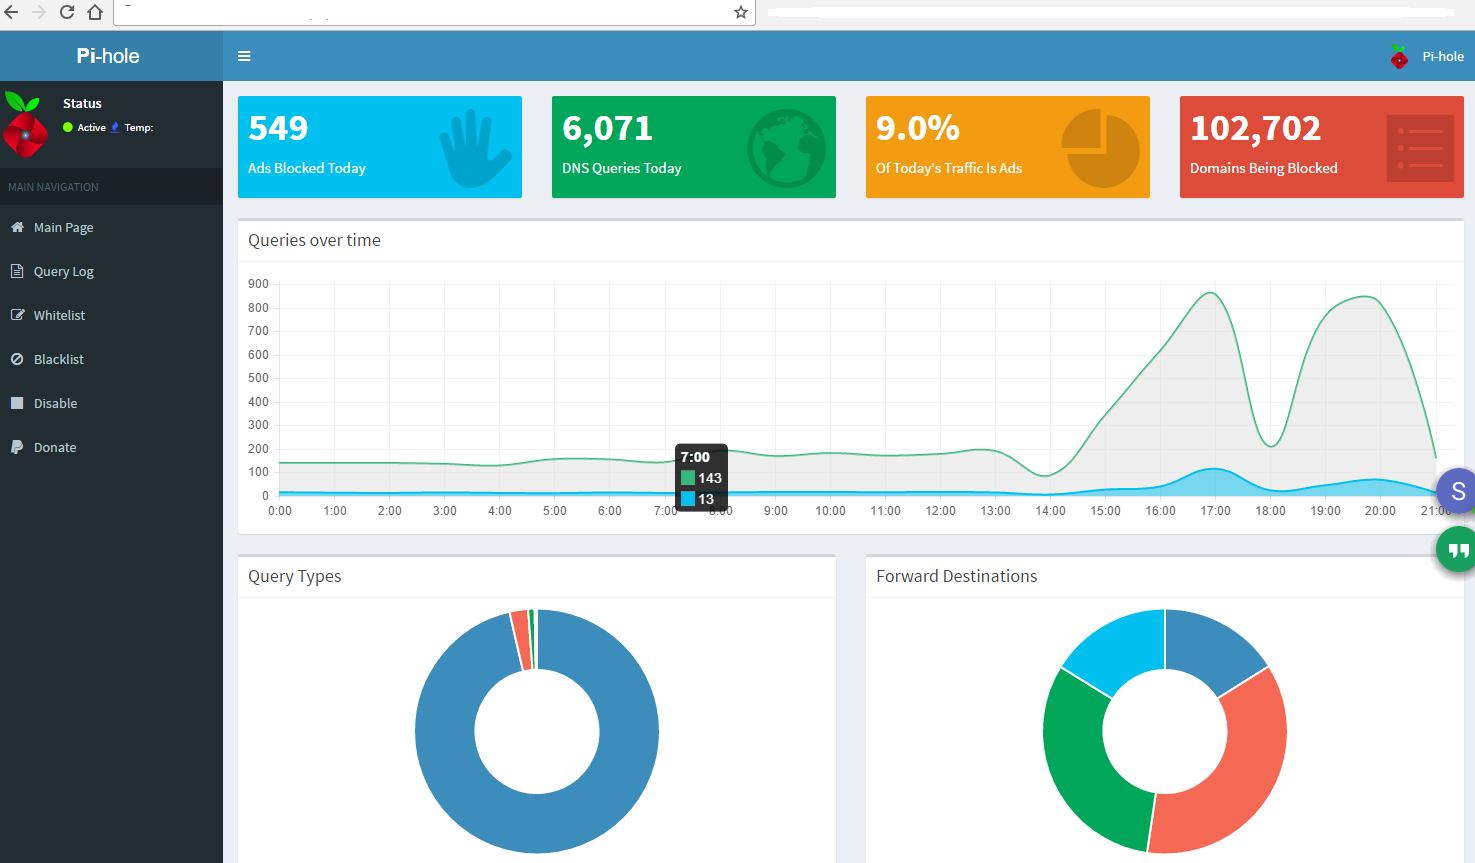
Task: Click the Disable stop-square icon
Action: click(17, 403)
